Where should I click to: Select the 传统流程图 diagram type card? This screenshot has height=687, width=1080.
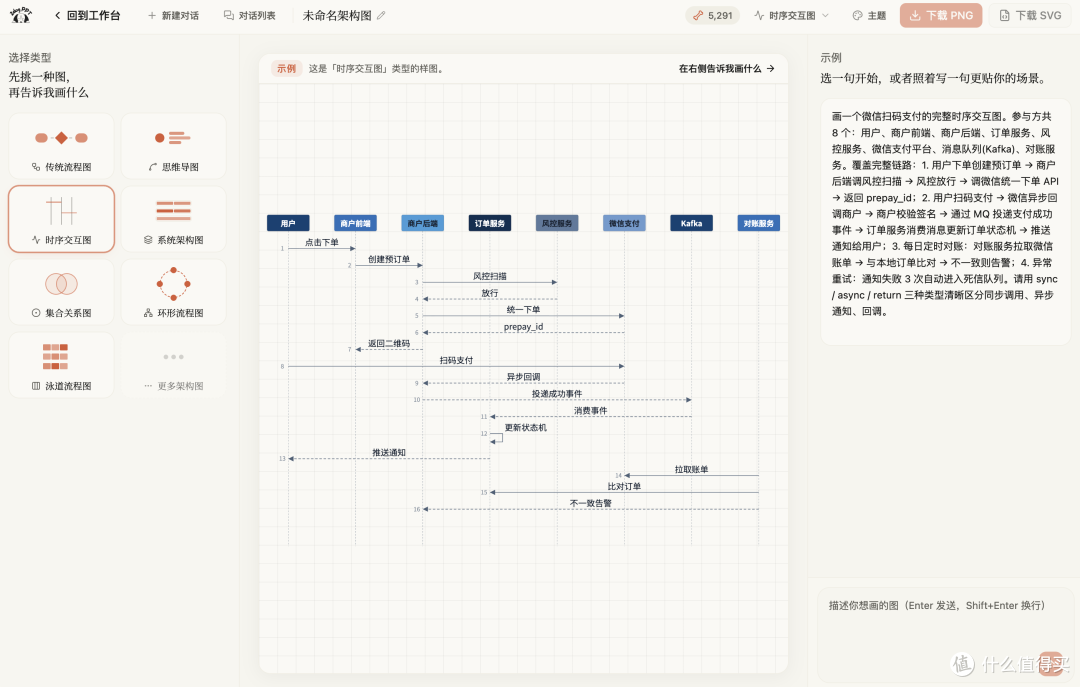pos(61,146)
